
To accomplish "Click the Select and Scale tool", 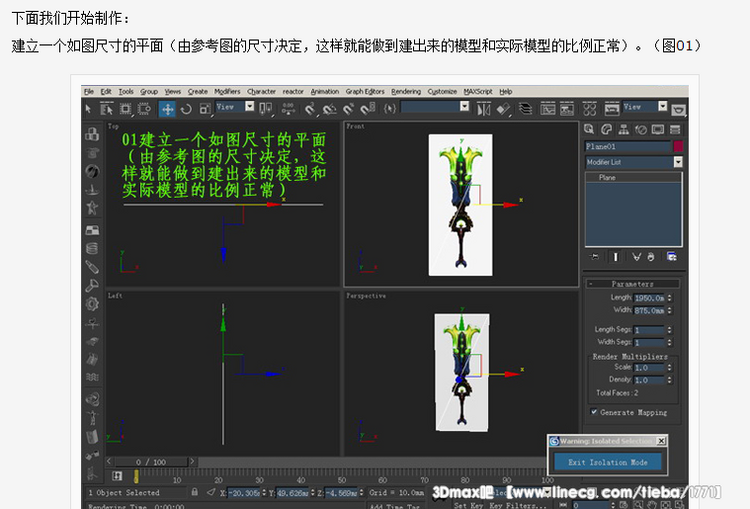I will click(x=205, y=109).
